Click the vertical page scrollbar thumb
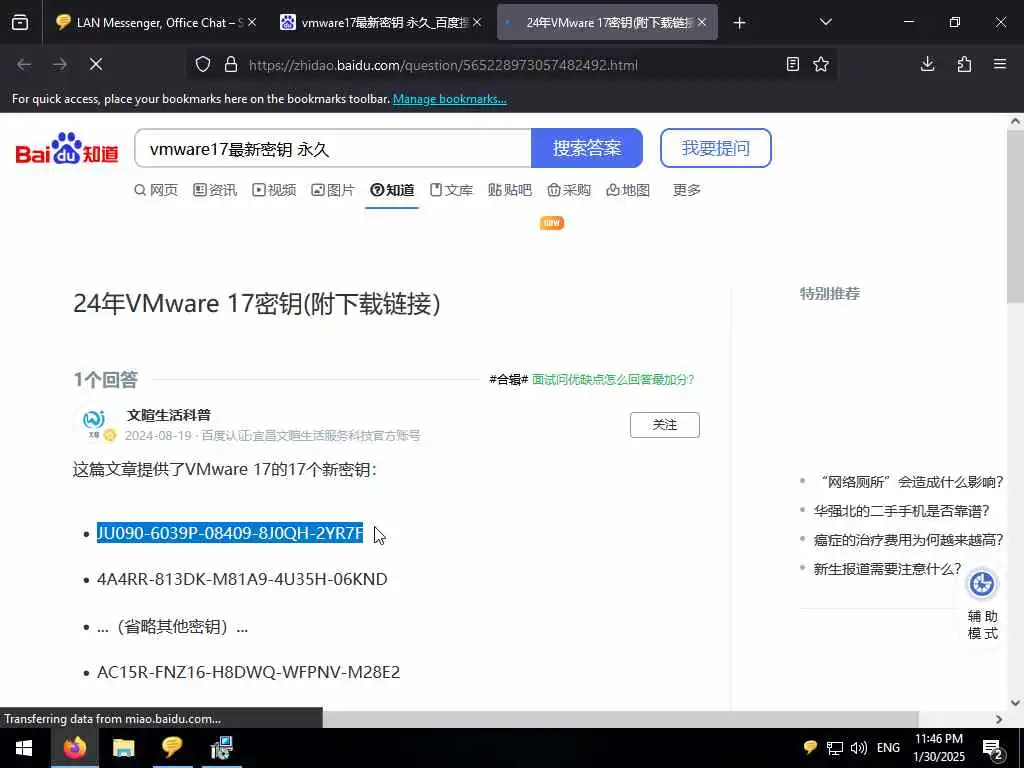Screen dimensions: 1024x768 (1015, 216)
